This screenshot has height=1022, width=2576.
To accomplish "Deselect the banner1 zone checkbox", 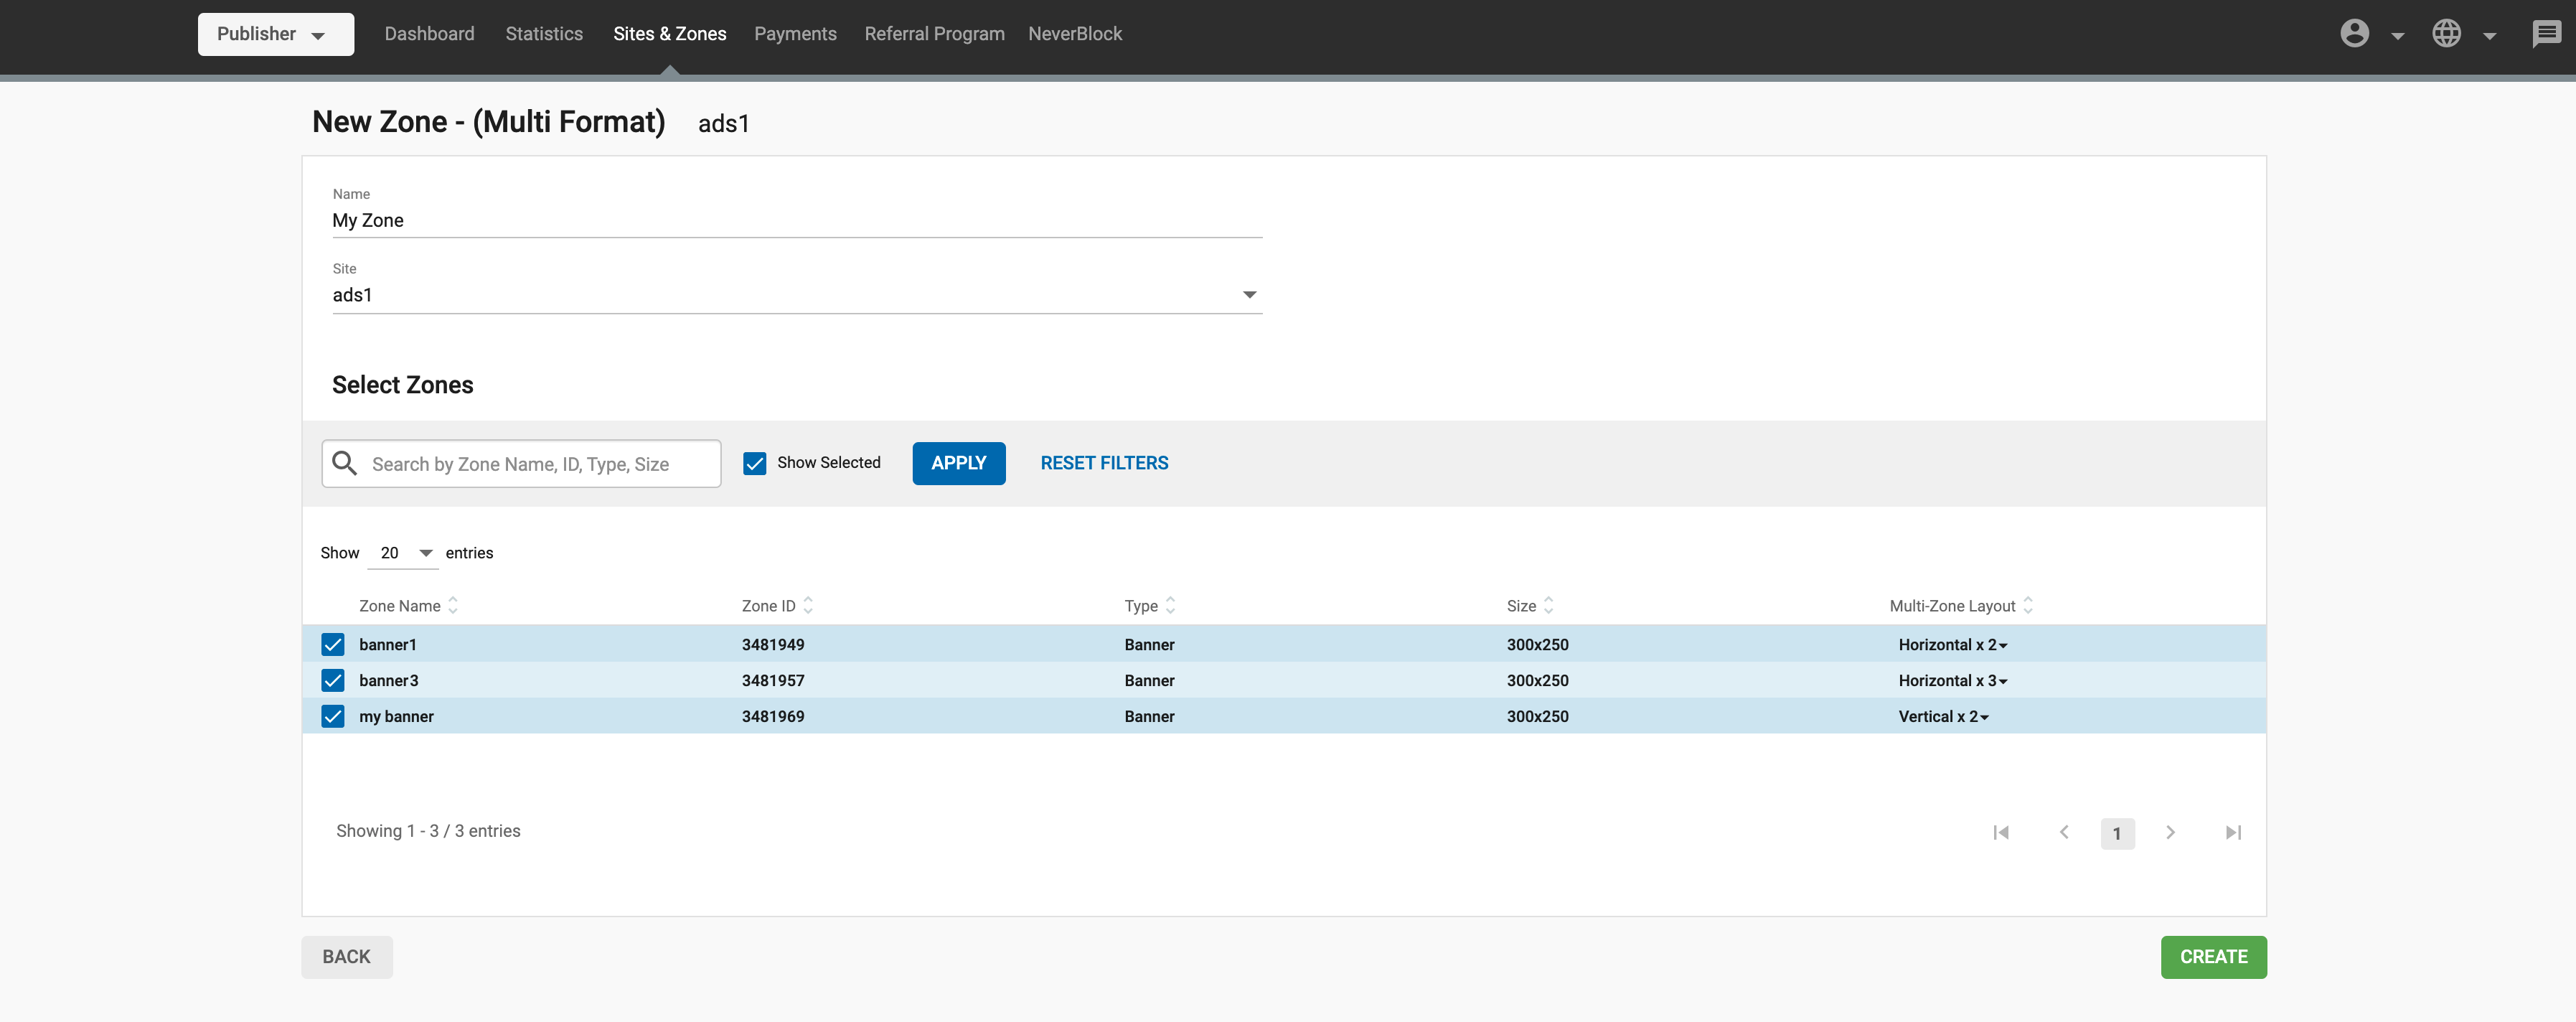I will [x=333, y=644].
